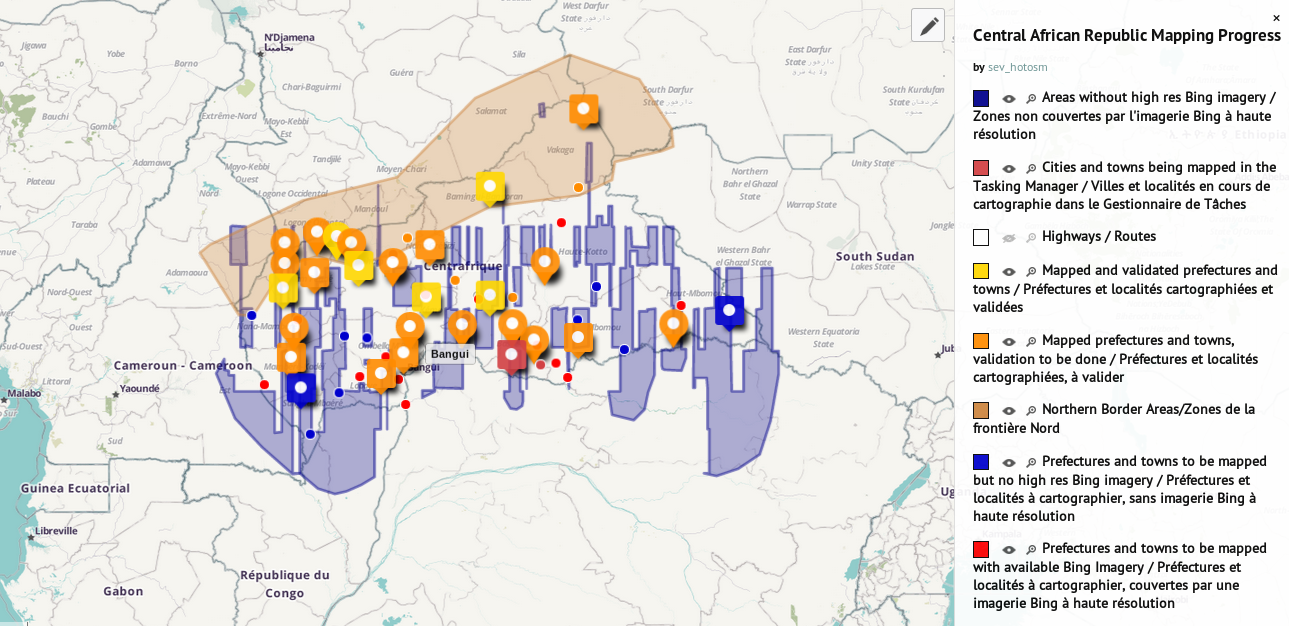Toggle eye for 'but no high res Bing imagery' layer
Screen dimensions: 1289x626
tap(1009, 463)
